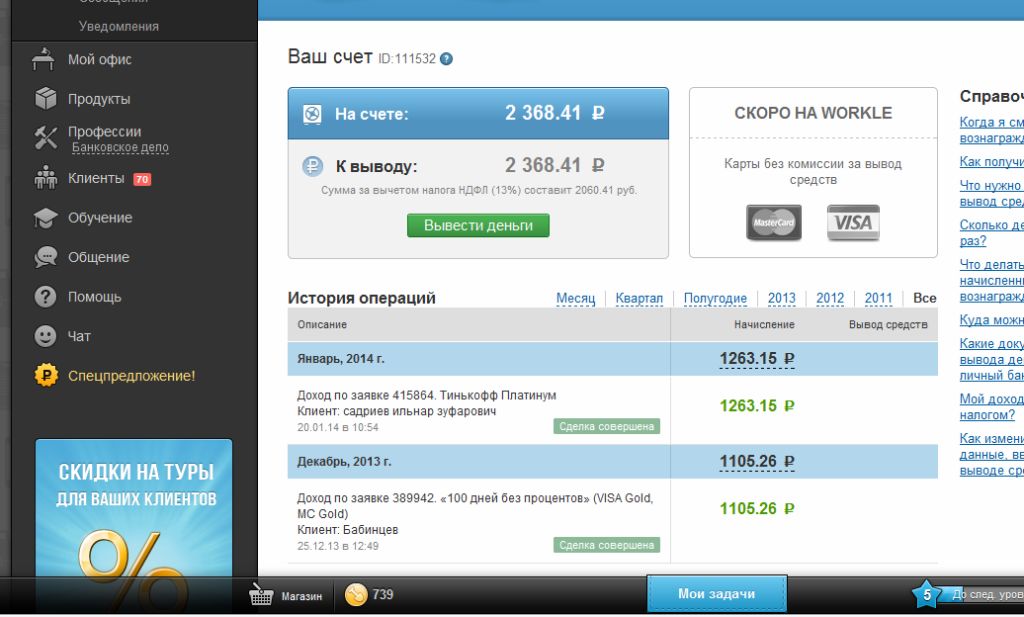Click the Мои задачи button
This screenshot has height=617, width=1024.
pyautogui.click(x=716, y=593)
